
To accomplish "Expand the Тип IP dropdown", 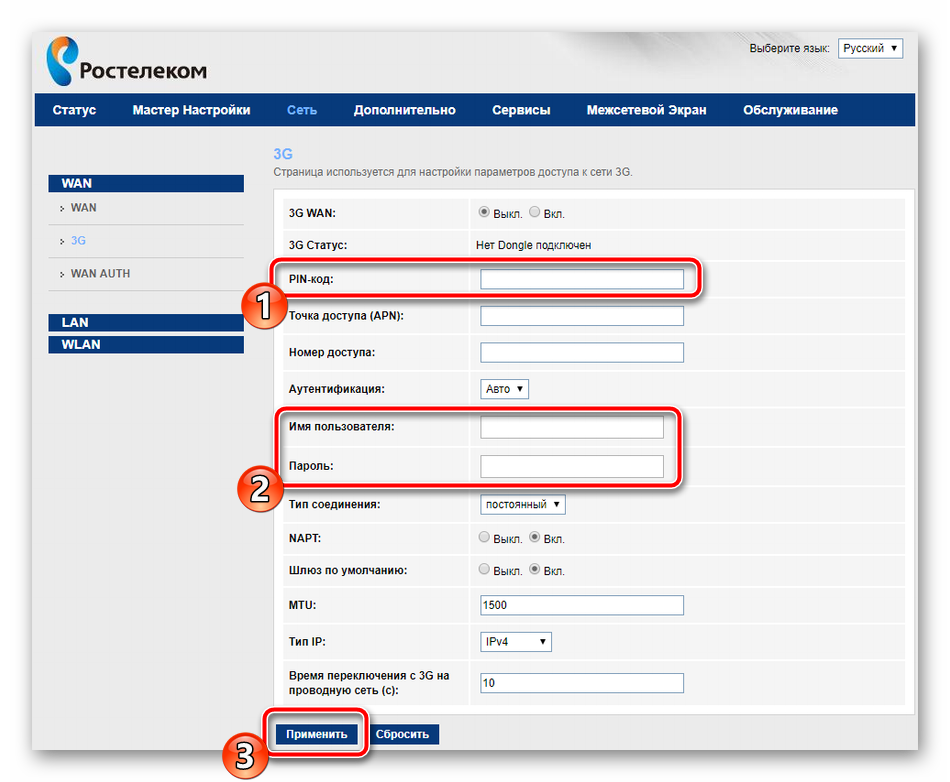I will tap(515, 641).
